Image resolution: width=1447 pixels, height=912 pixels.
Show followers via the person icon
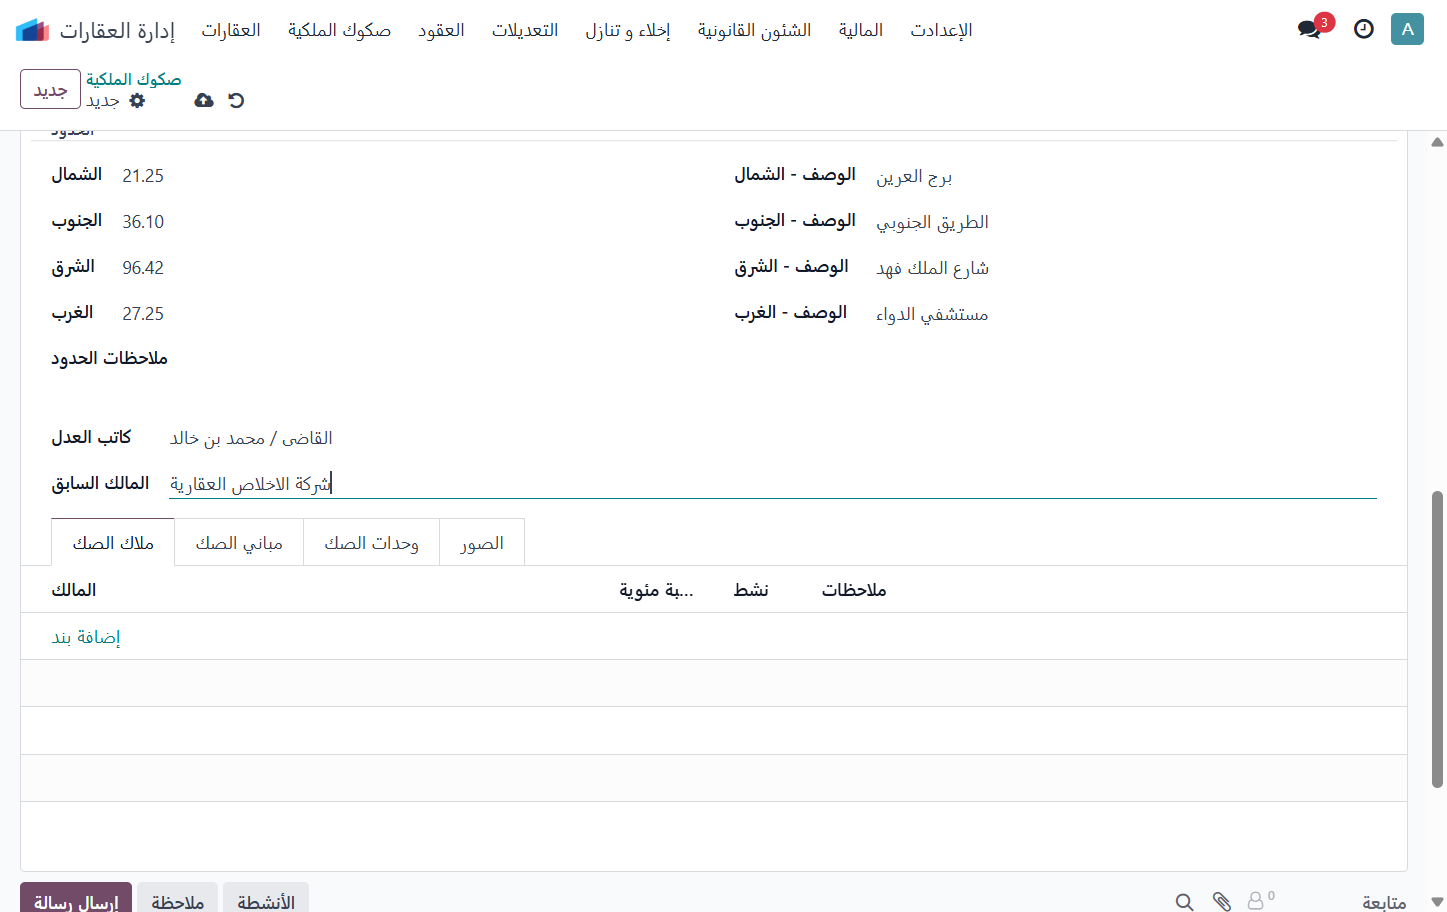click(x=1260, y=900)
